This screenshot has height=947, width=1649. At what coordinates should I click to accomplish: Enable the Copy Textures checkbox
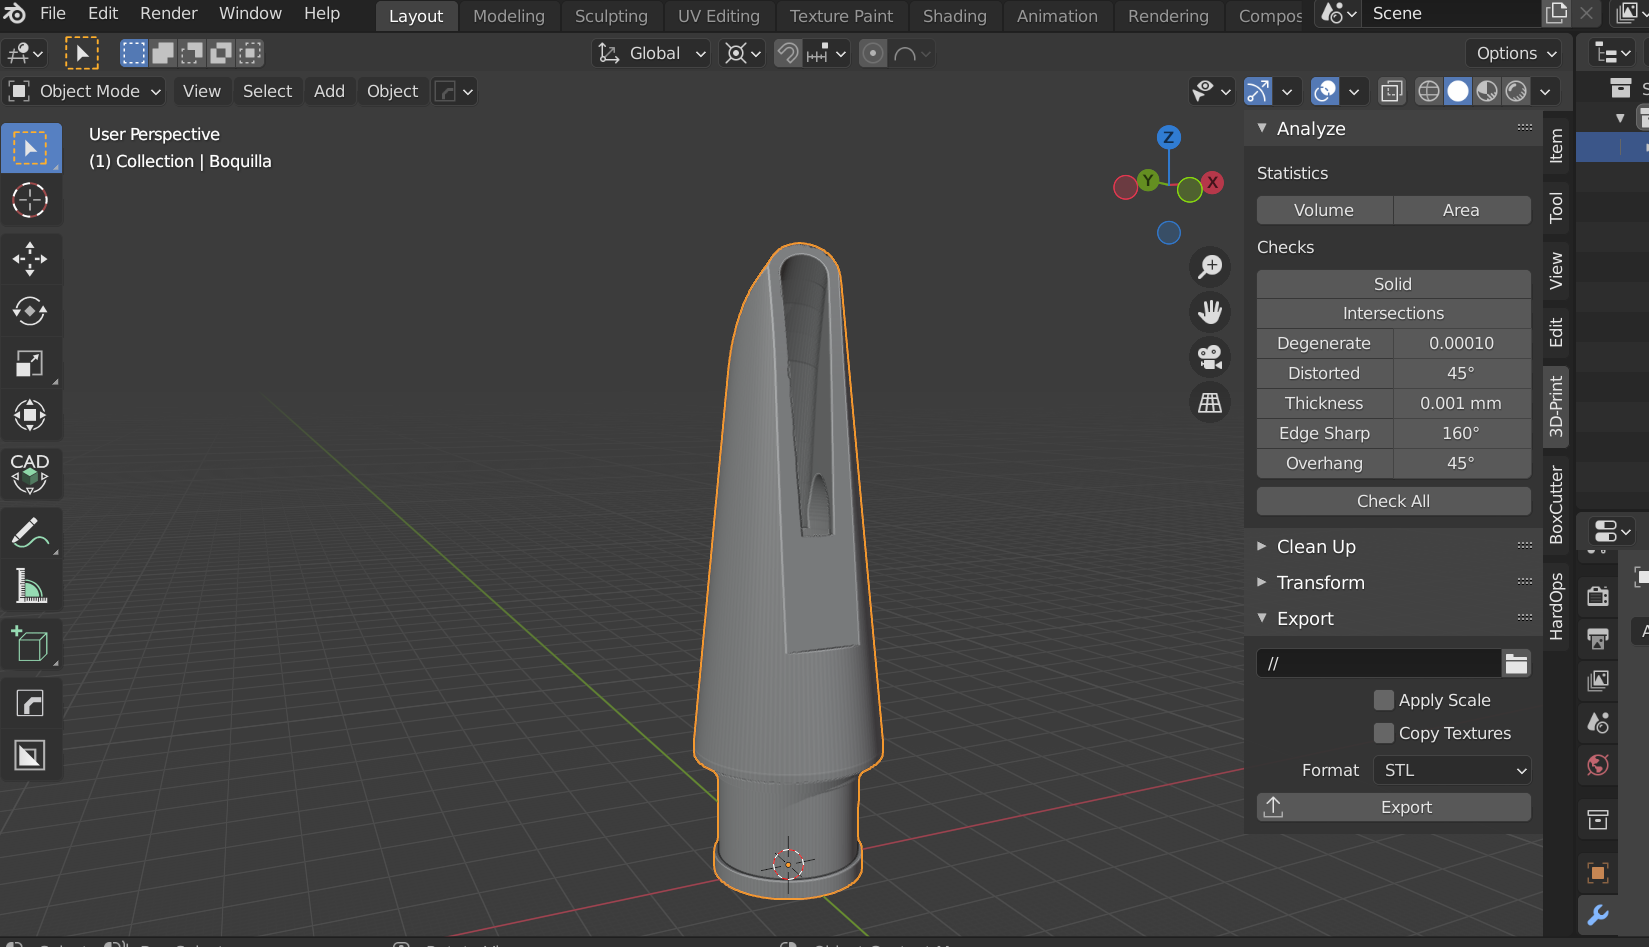coord(1384,733)
